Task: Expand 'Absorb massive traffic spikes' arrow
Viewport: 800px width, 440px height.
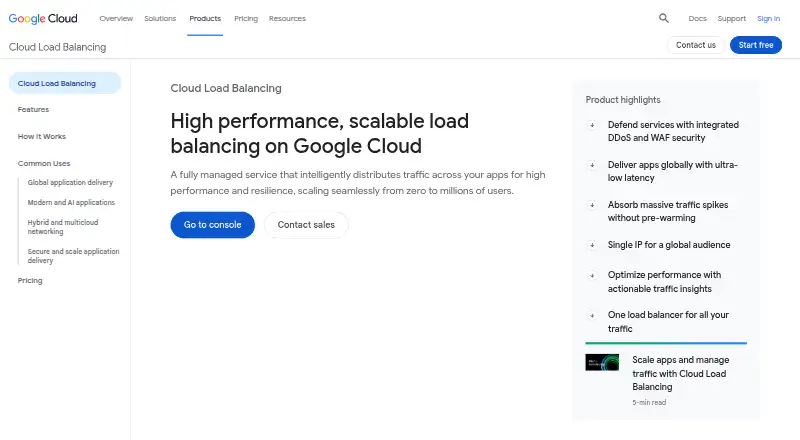Action: point(592,205)
